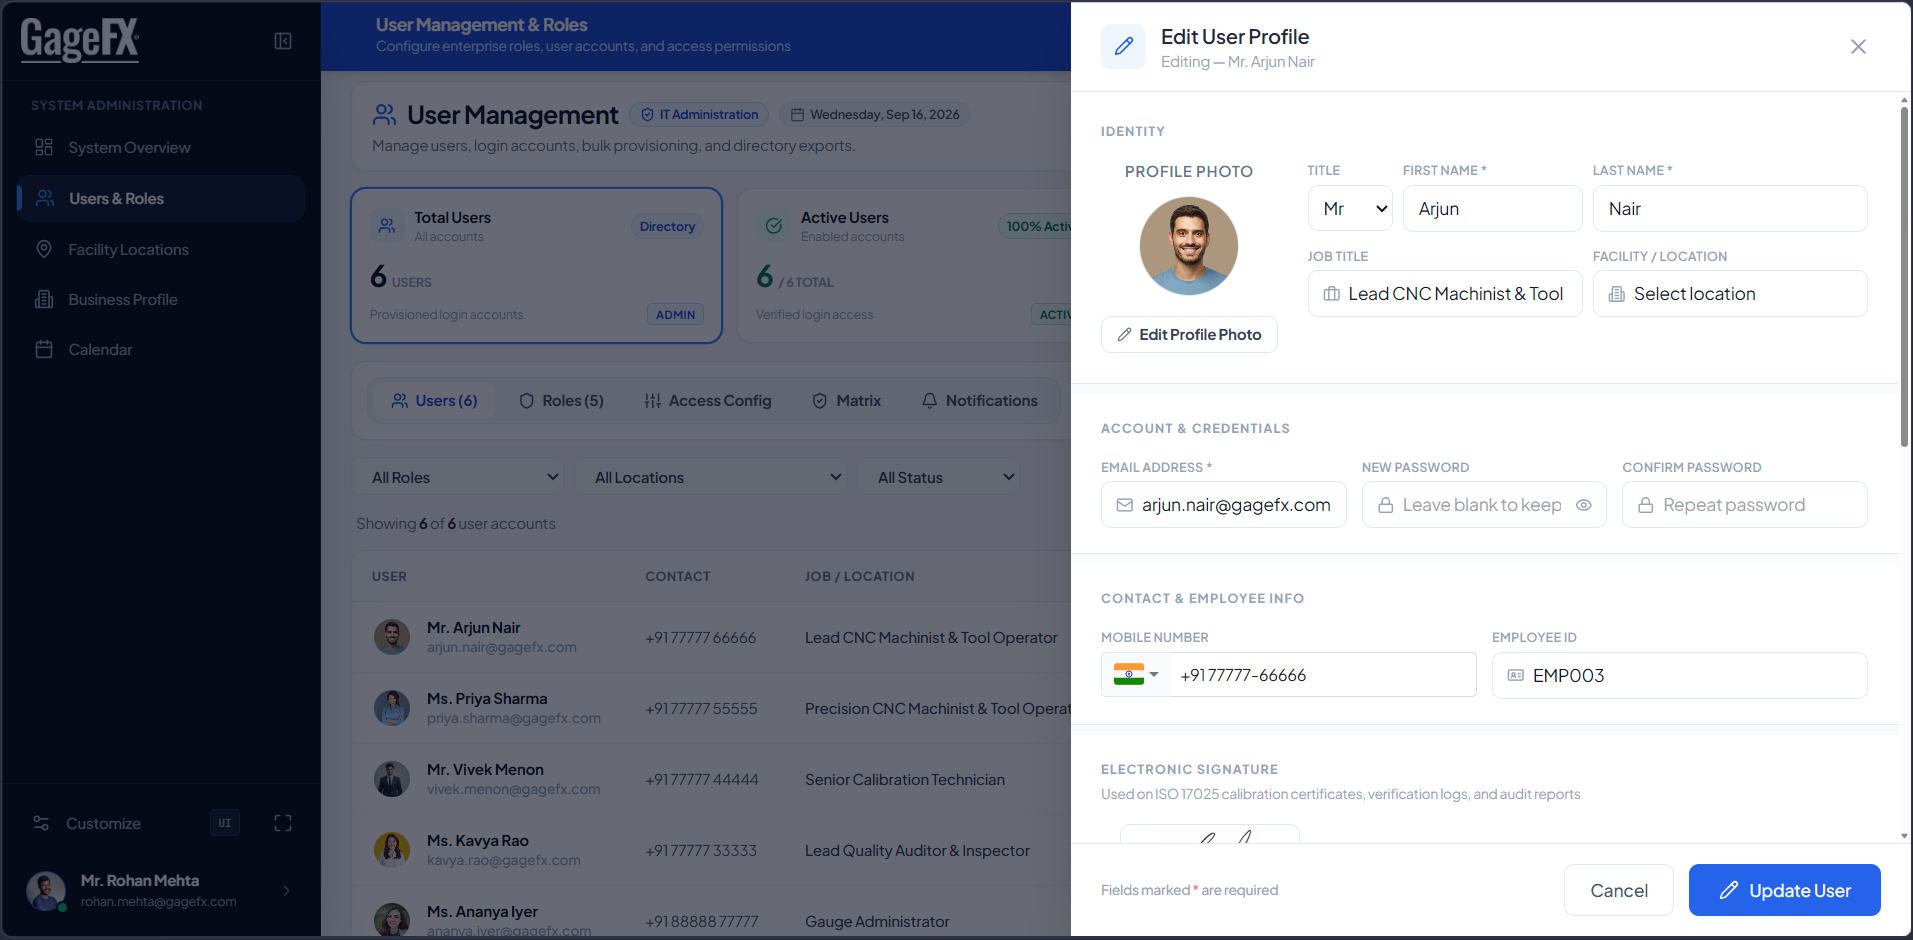Viewport: 1913px width, 940px height.
Task: Click the briefcase icon in Job Title field
Action: pos(1331,294)
